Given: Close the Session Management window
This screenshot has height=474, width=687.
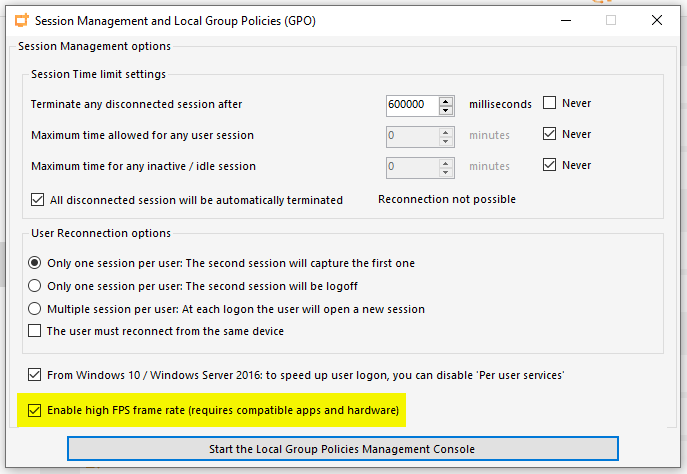Looking at the screenshot, I should [656, 20].
